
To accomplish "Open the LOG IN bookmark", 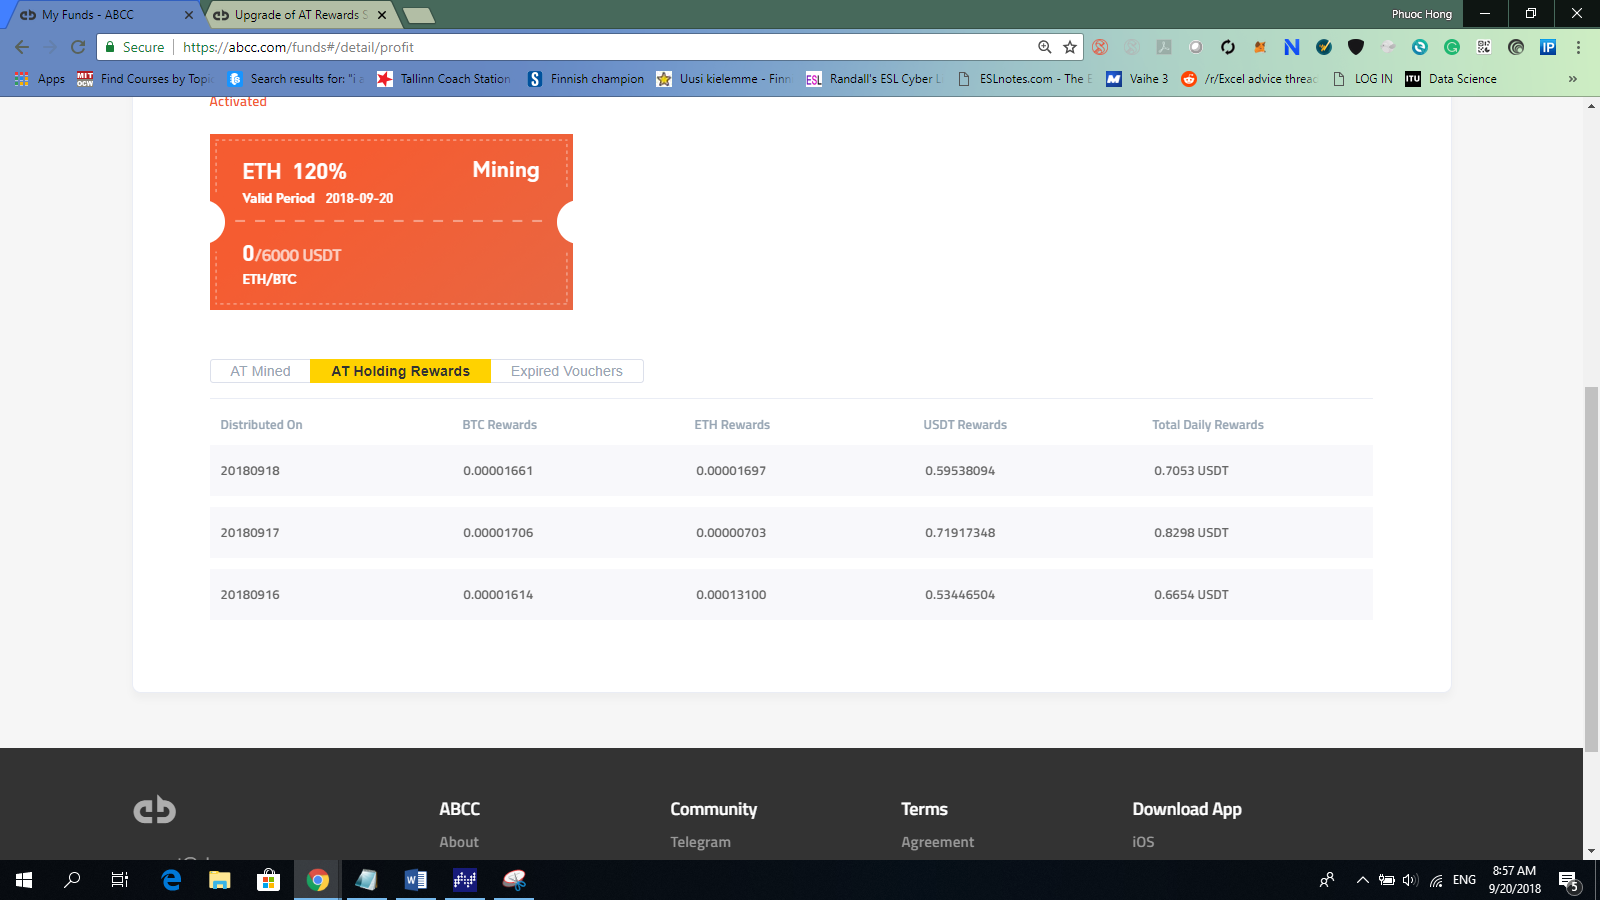I will point(1363,79).
